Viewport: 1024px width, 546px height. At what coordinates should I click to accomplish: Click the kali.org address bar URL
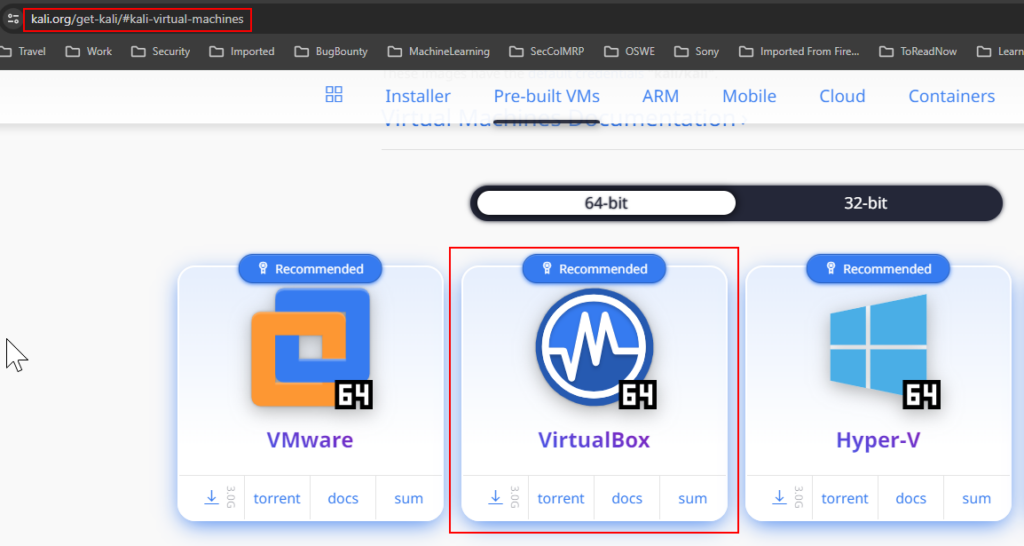click(x=137, y=19)
